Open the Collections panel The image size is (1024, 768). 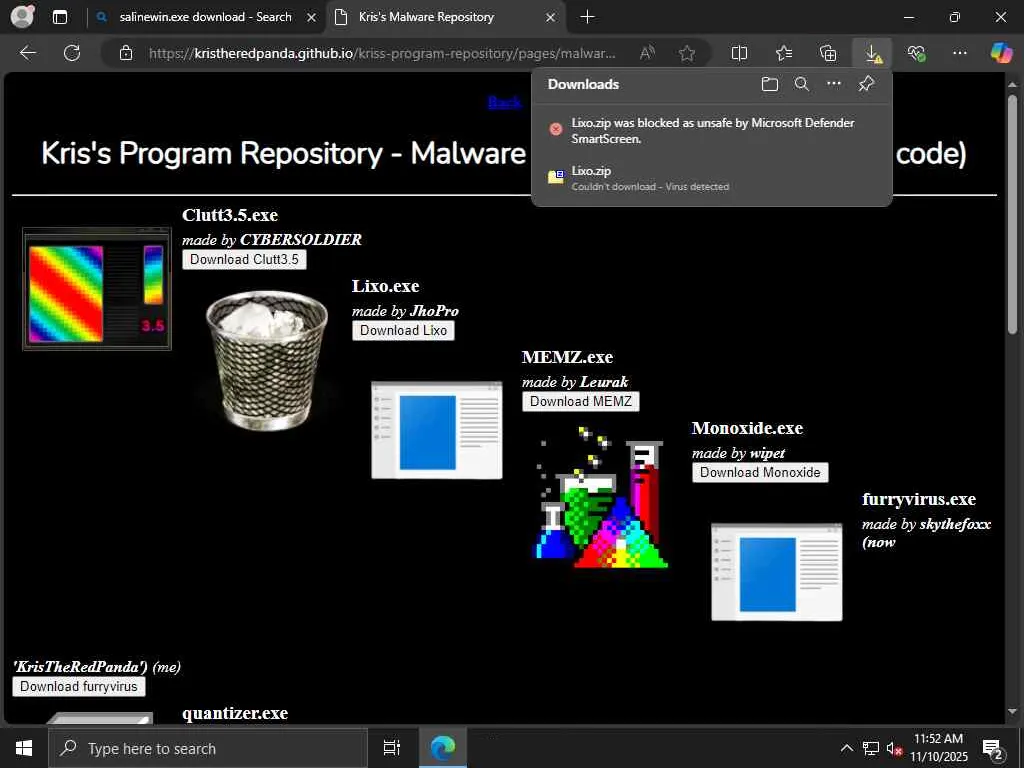(x=828, y=53)
